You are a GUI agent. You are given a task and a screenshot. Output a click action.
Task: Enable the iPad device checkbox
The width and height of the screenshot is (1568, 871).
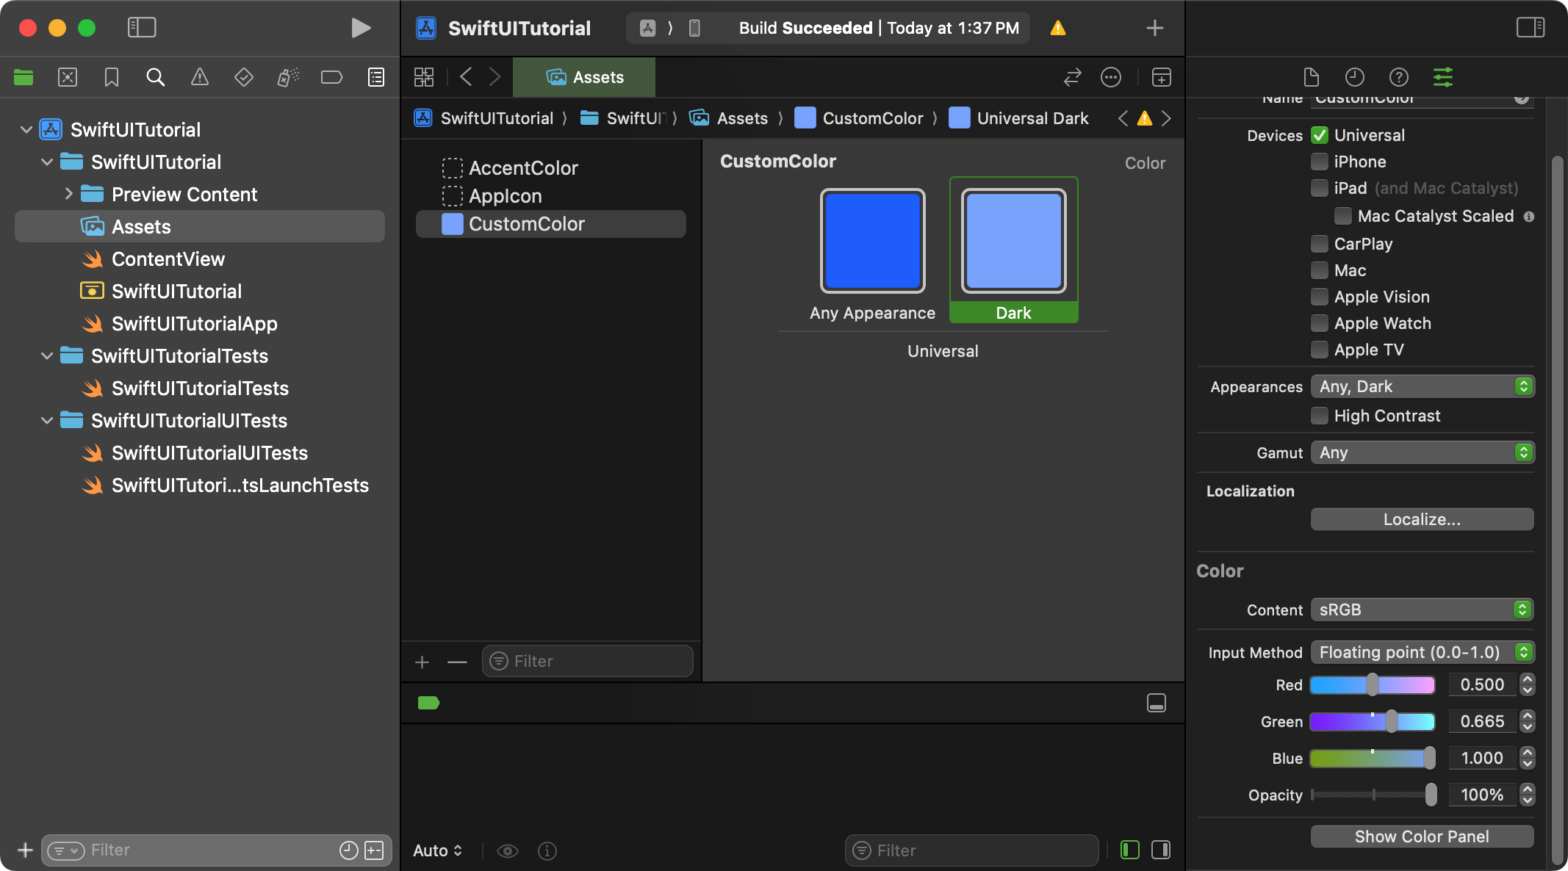1320,188
